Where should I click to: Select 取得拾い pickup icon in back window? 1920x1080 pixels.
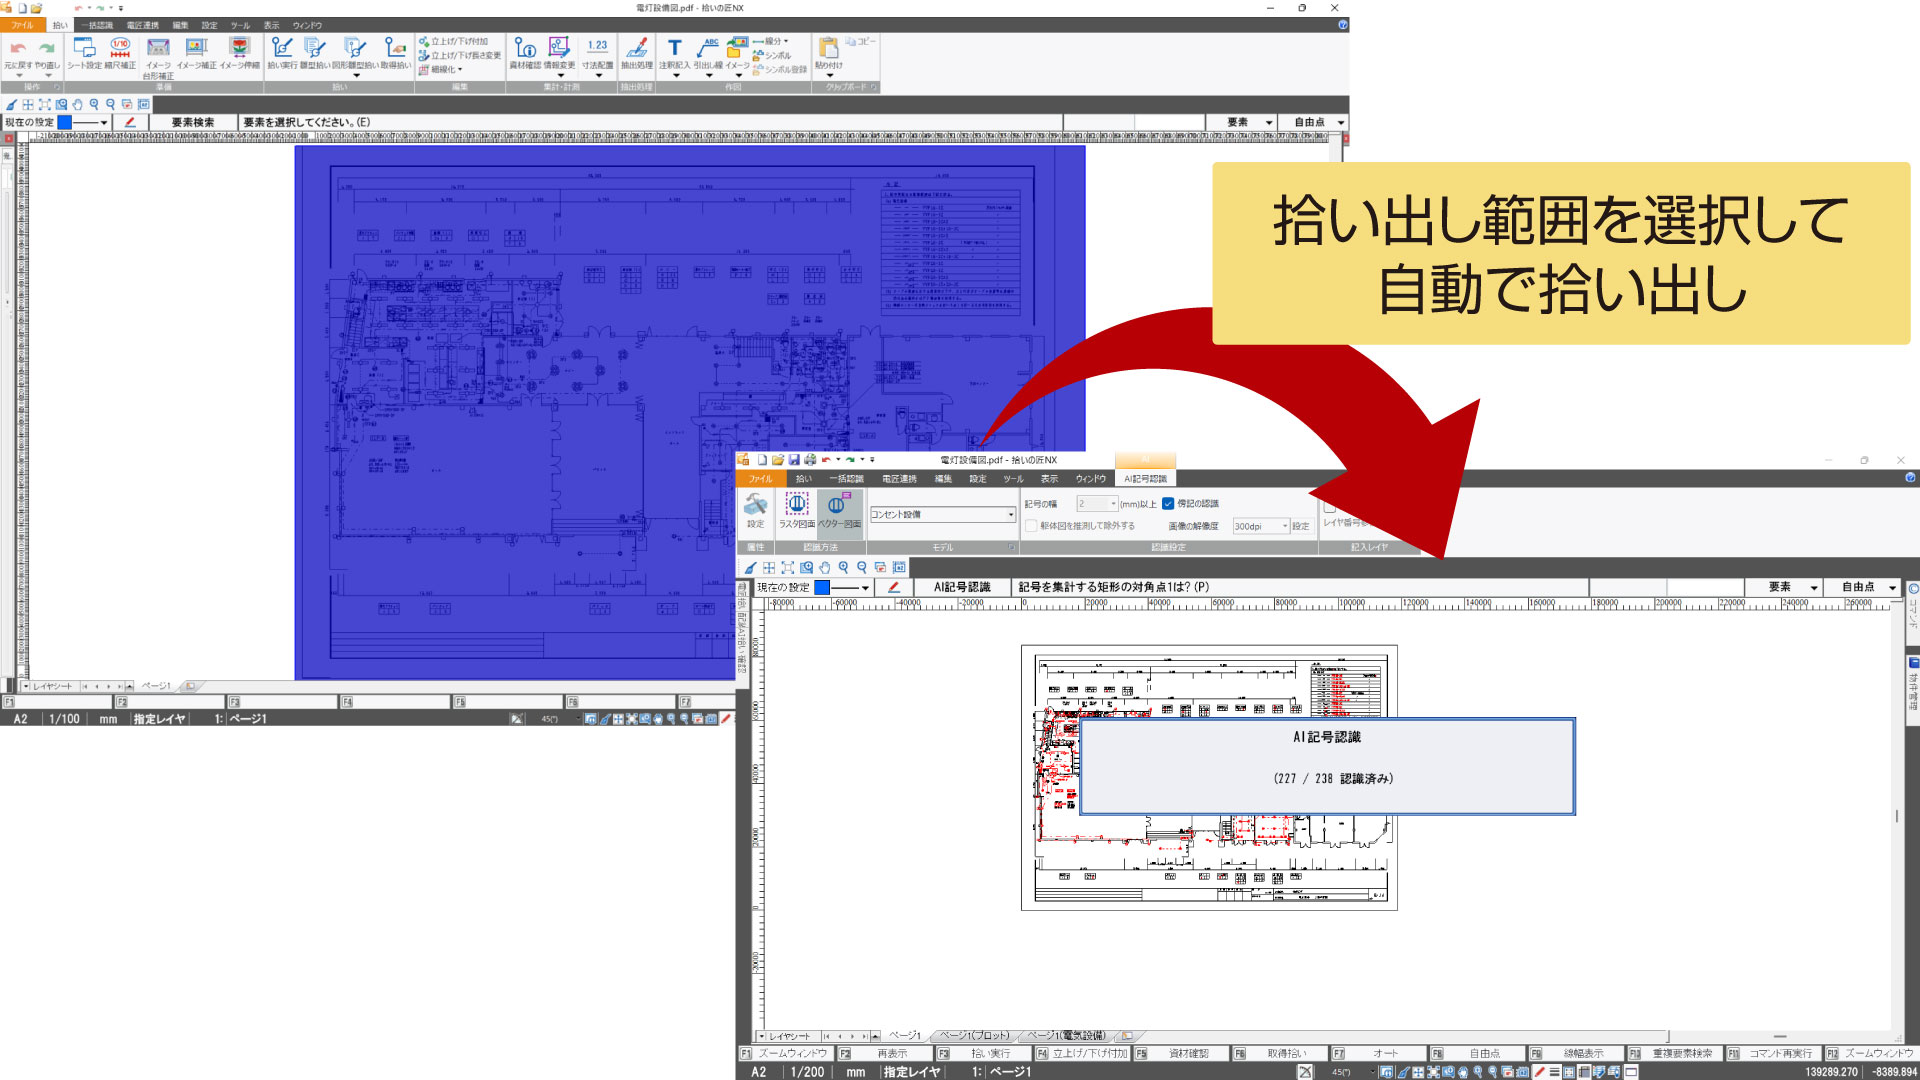(396, 54)
